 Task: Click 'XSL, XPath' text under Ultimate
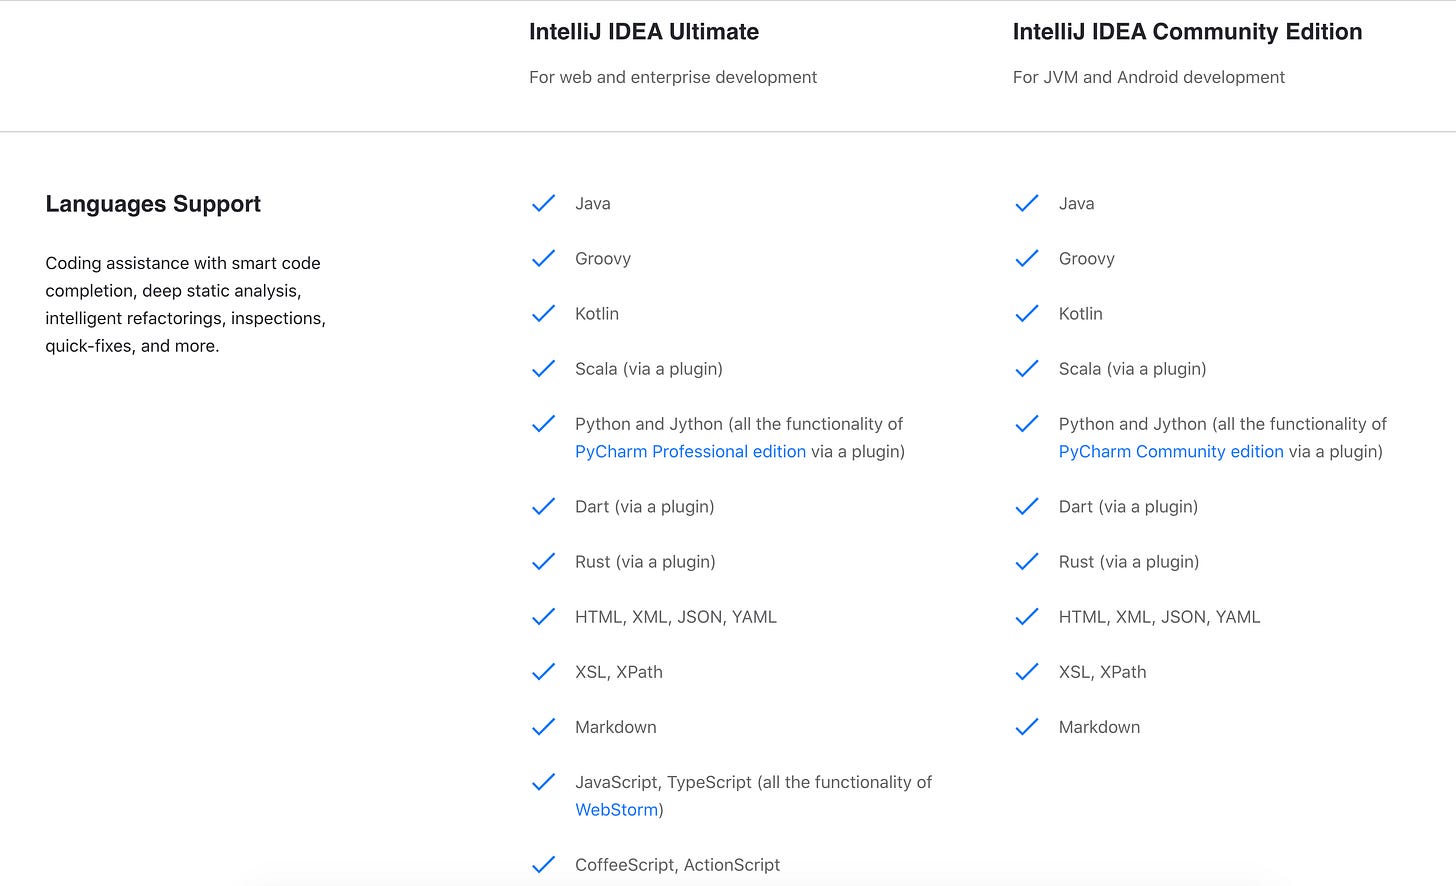pyautogui.click(x=619, y=672)
